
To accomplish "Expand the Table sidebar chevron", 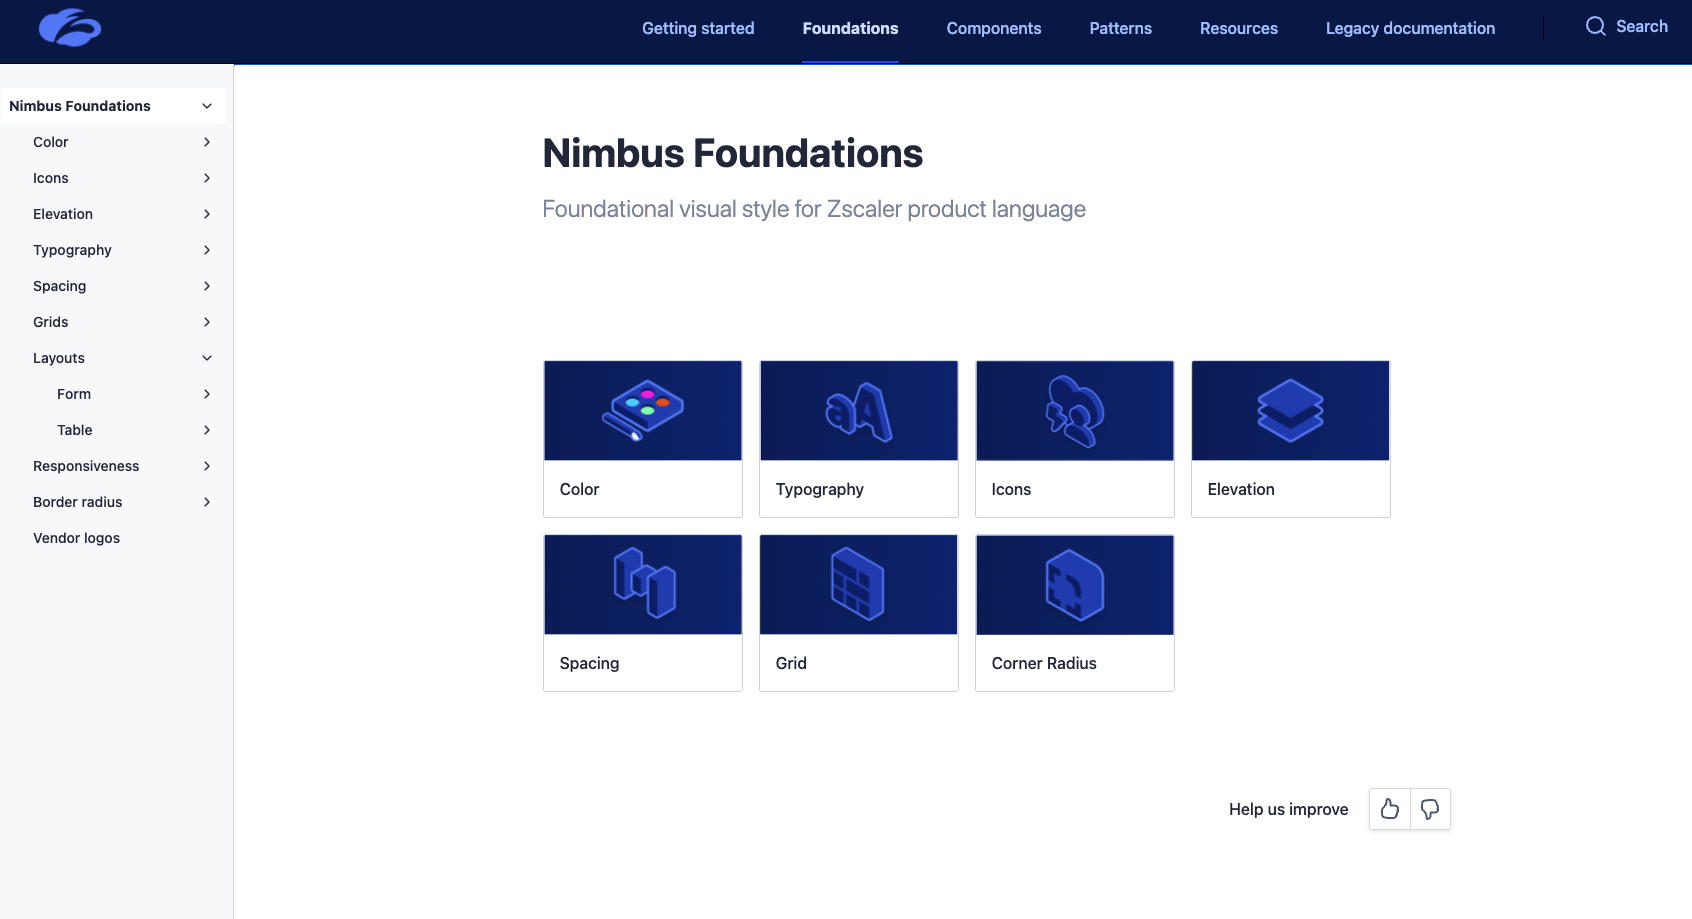I will (207, 430).
